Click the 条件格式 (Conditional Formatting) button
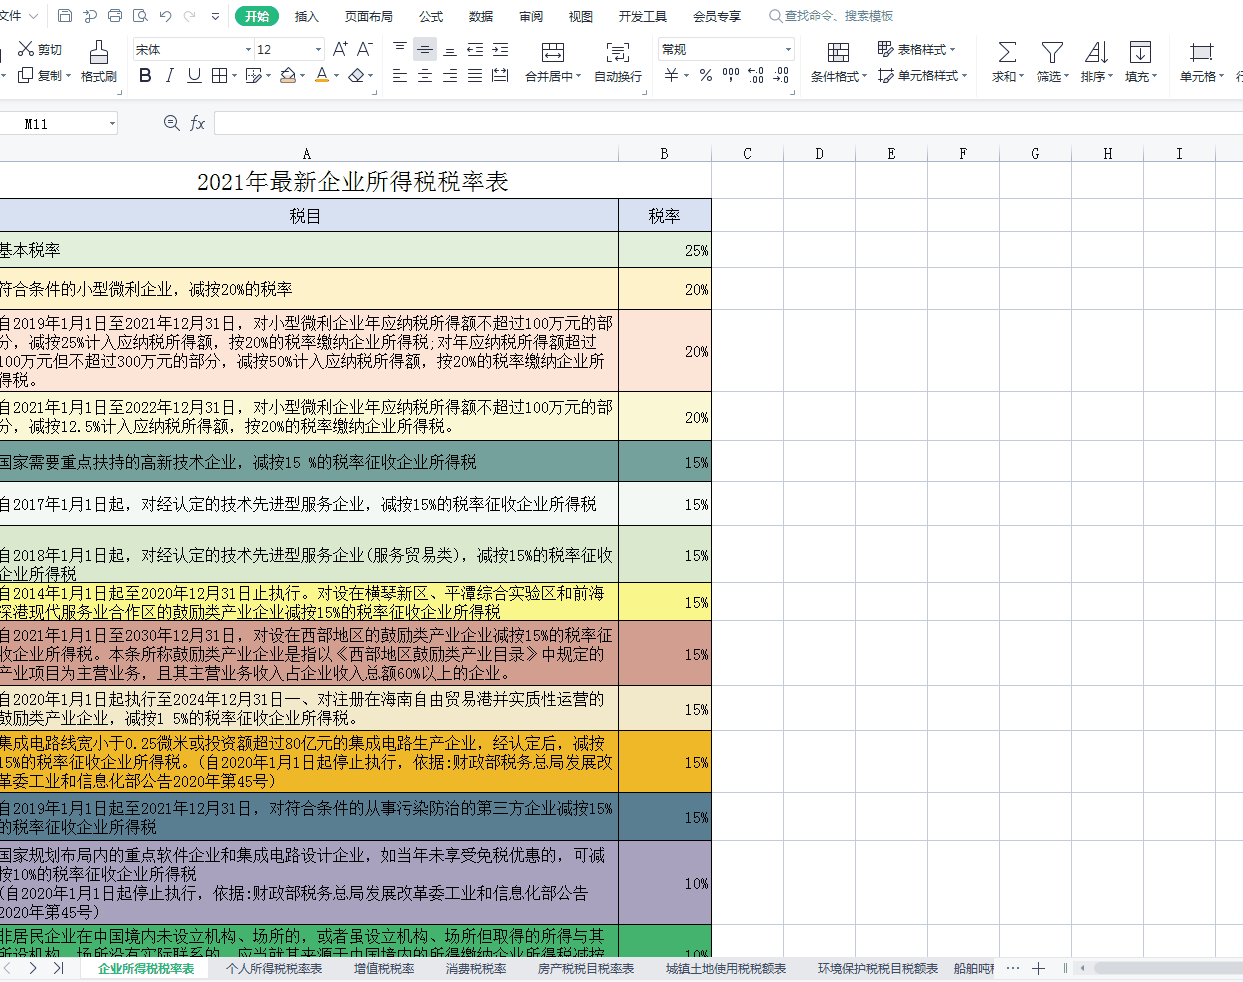Screen dimensions: 1243x982 pyautogui.click(x=838, y=61)
